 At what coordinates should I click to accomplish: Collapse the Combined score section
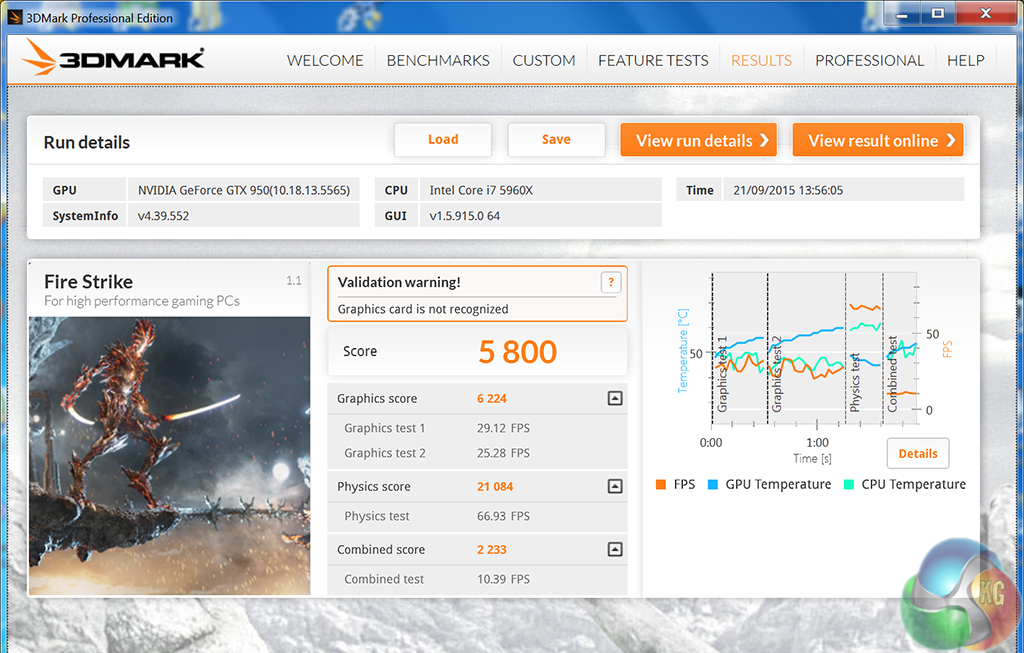point(615,549)
